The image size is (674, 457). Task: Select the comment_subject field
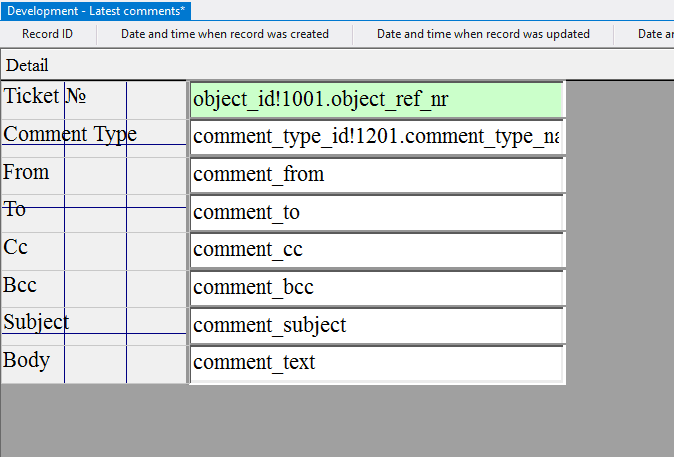coord(376,326)
